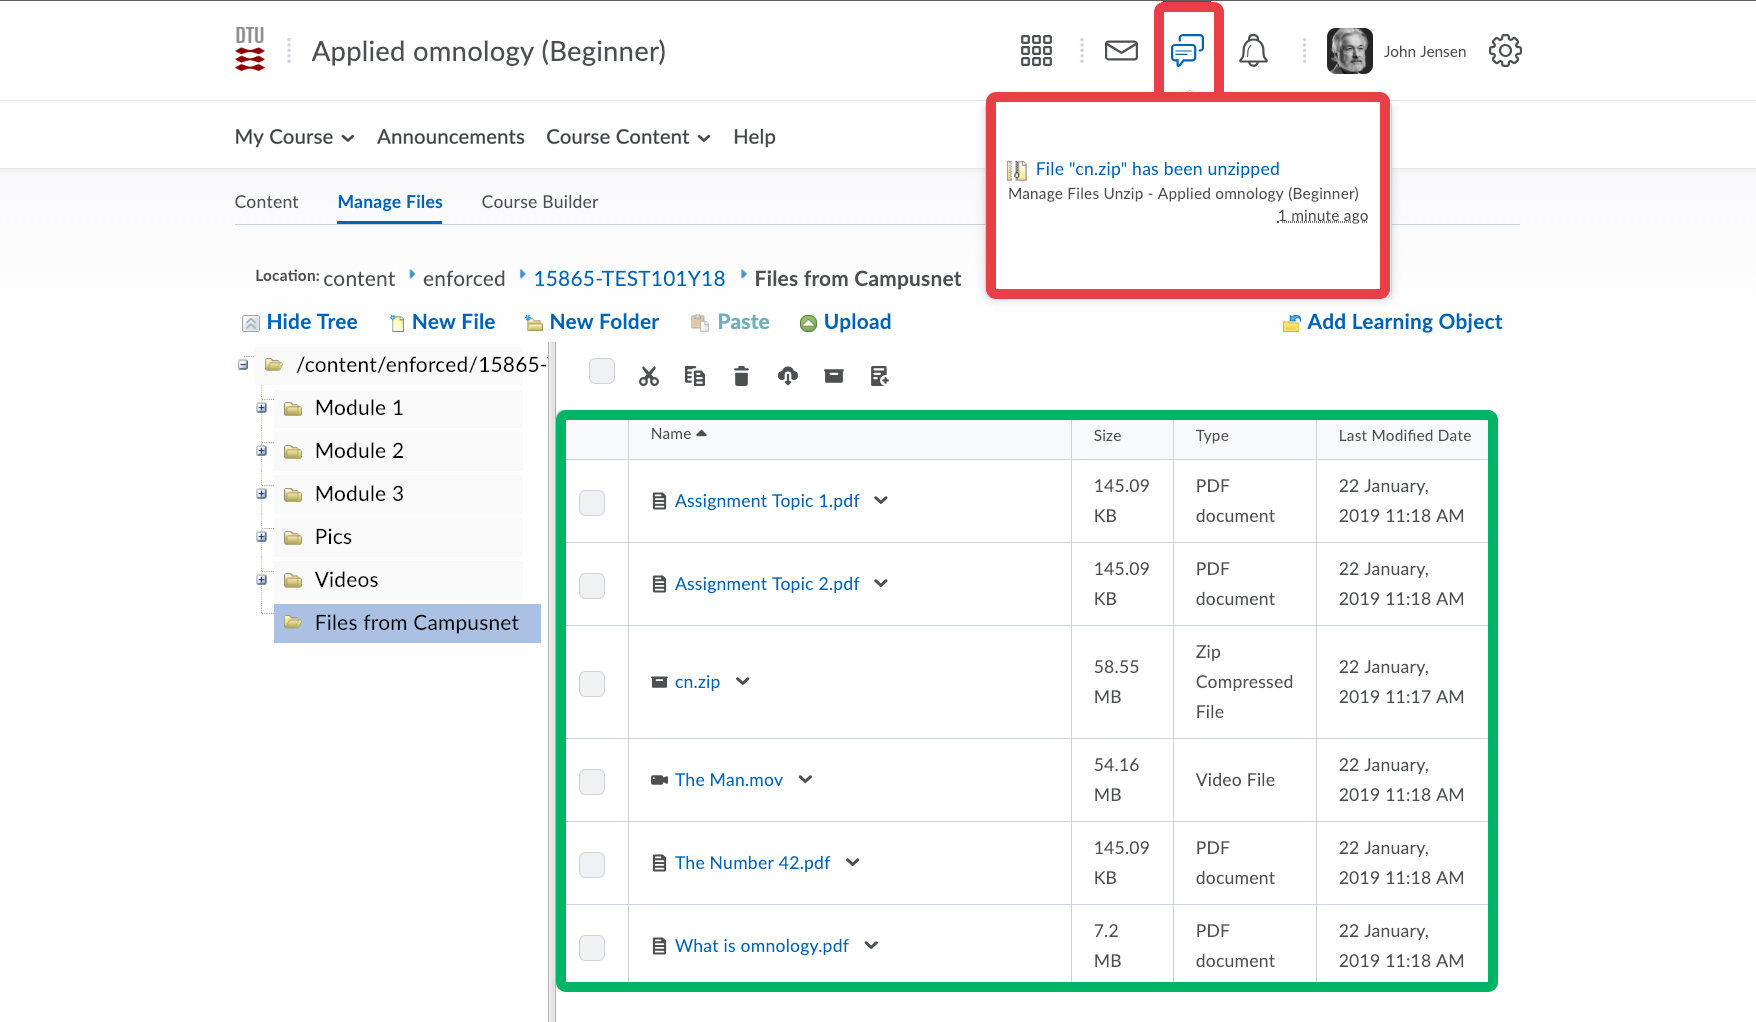
Task: Tick the checkbox beside cn.zip
Action: pos(592,684)
